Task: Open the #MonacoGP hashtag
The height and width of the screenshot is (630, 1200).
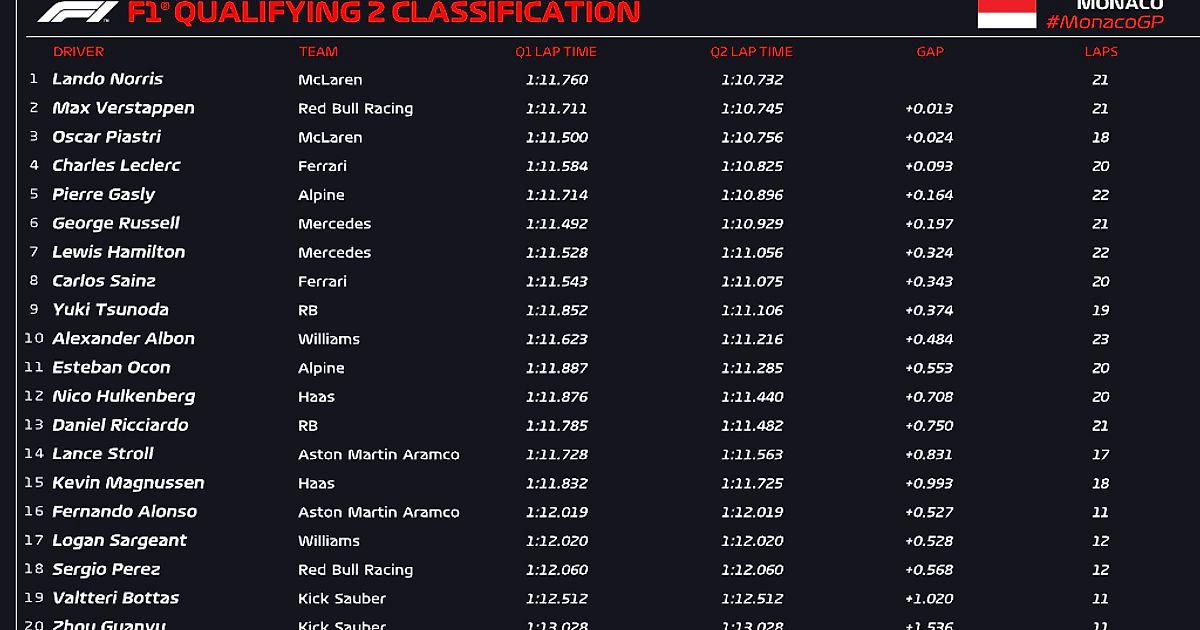Action: [1104, 23]
